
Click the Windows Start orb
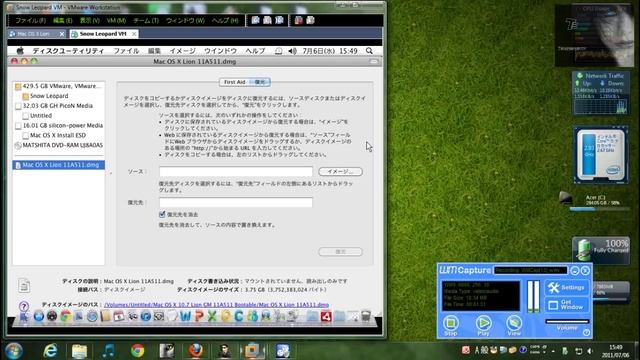click(14, 351)
